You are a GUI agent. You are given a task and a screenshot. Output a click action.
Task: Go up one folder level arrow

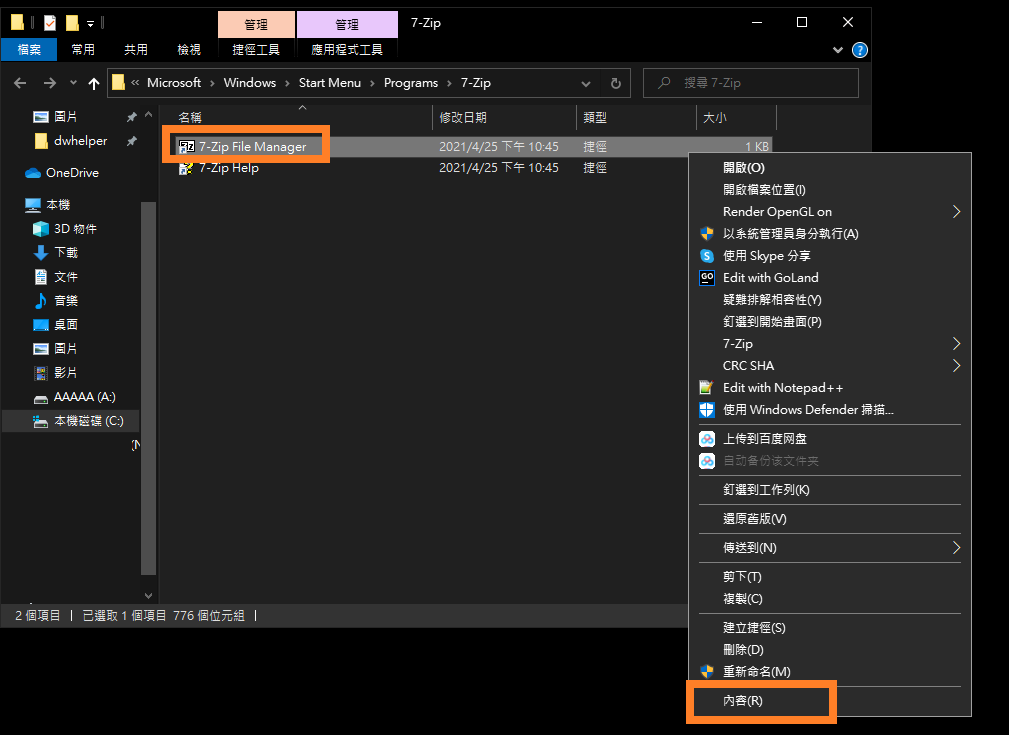tap(94, 83)
